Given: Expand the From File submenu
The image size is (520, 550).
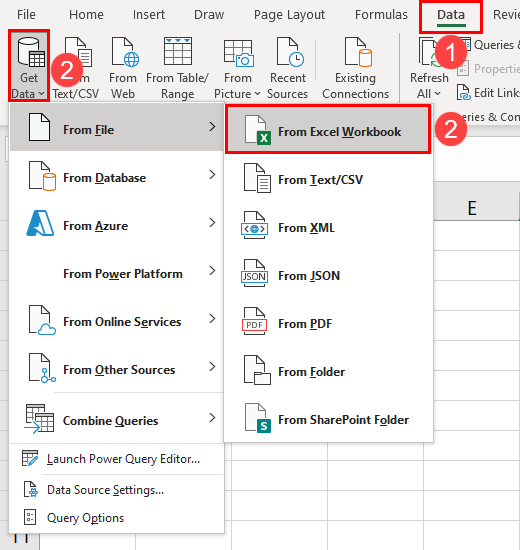Looking at the screenshot, I should coord(116,127).
